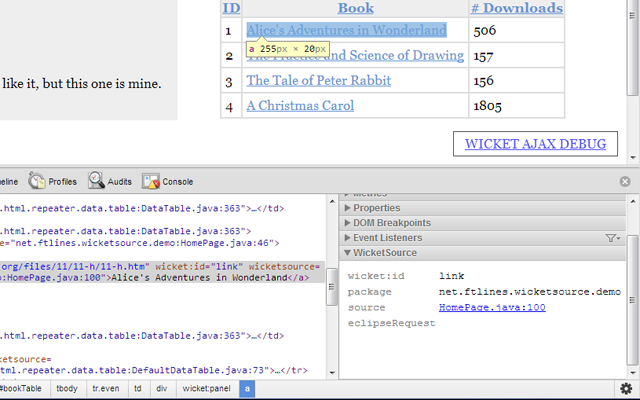Image resolution: width=640 pixels, height=400 pixels.
Task: Select the tr.even breadcrumb
Action: click(106, 389)
